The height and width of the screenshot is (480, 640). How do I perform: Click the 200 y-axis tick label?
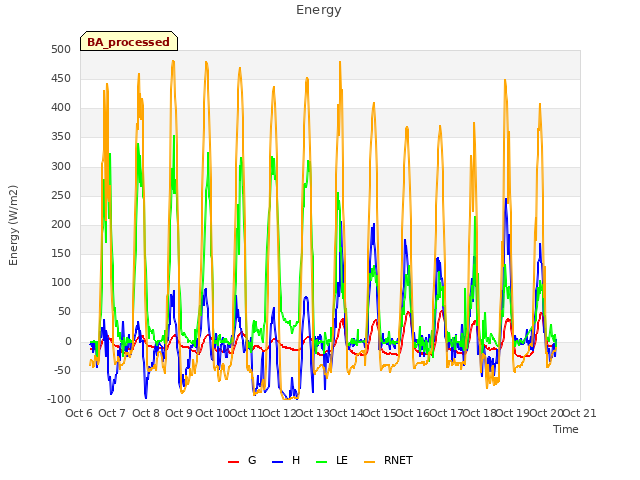point(61,225)
